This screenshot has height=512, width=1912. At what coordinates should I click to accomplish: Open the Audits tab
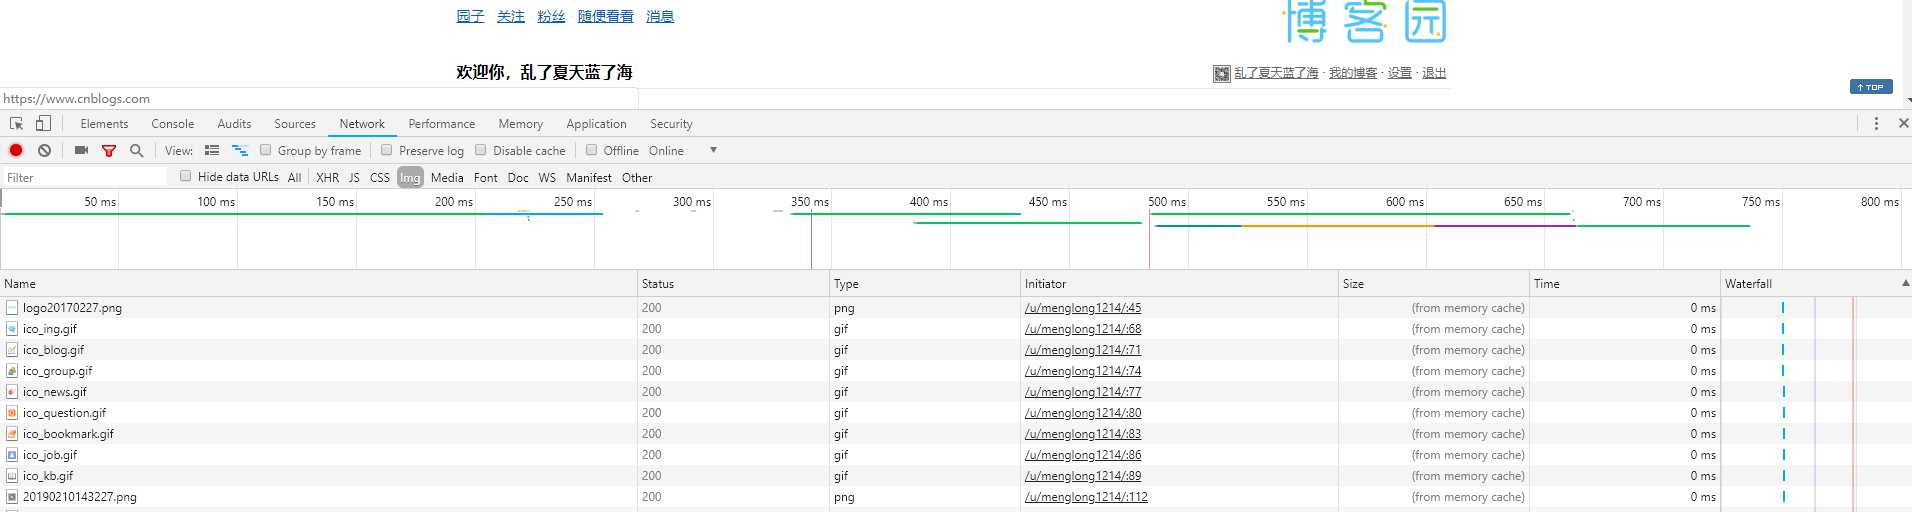234,124
